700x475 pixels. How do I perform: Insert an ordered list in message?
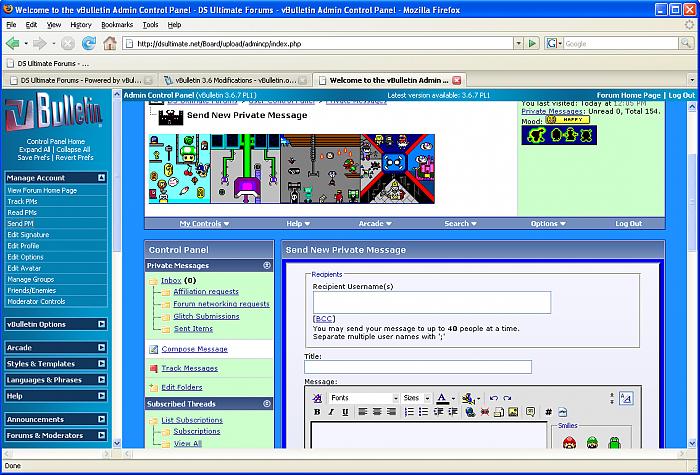(x=410, y=412)
